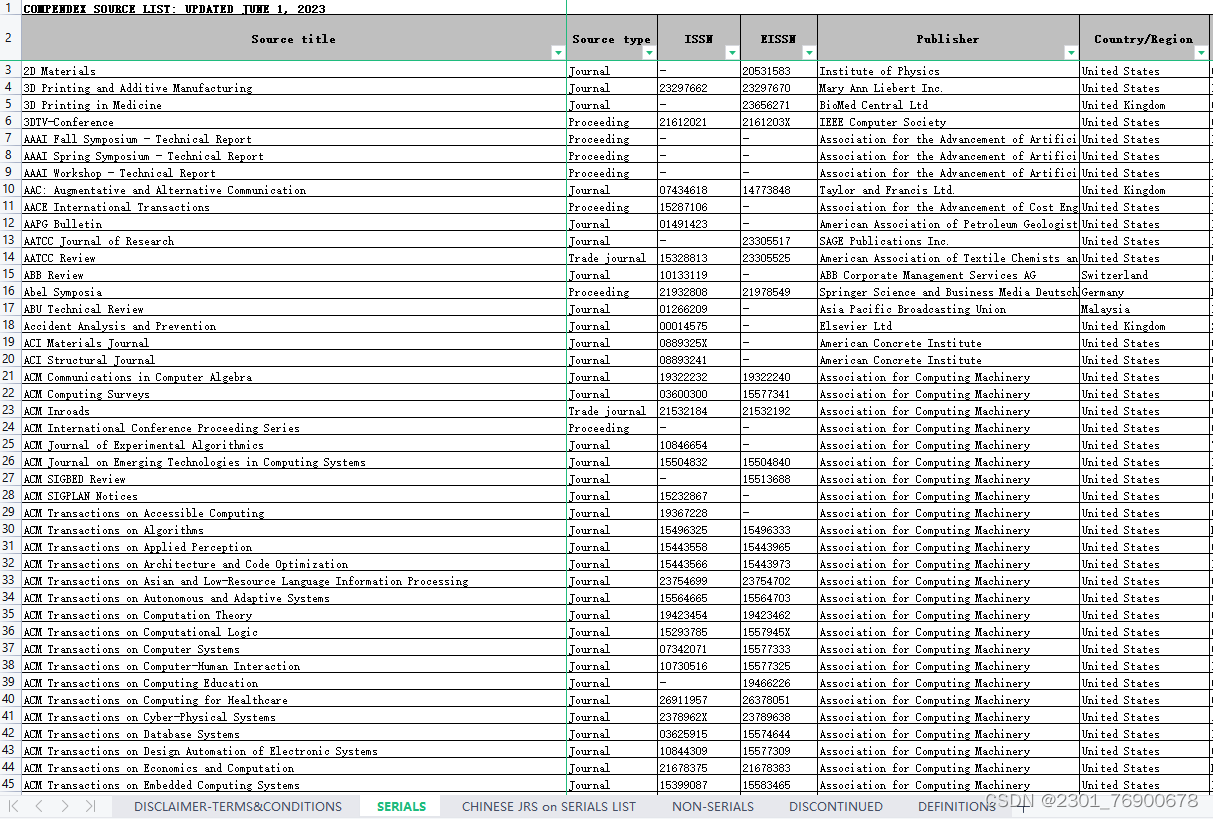Go to last sheet navigation arrow
This screenshot has width=1213, height=819.
[x=90, y=806]
